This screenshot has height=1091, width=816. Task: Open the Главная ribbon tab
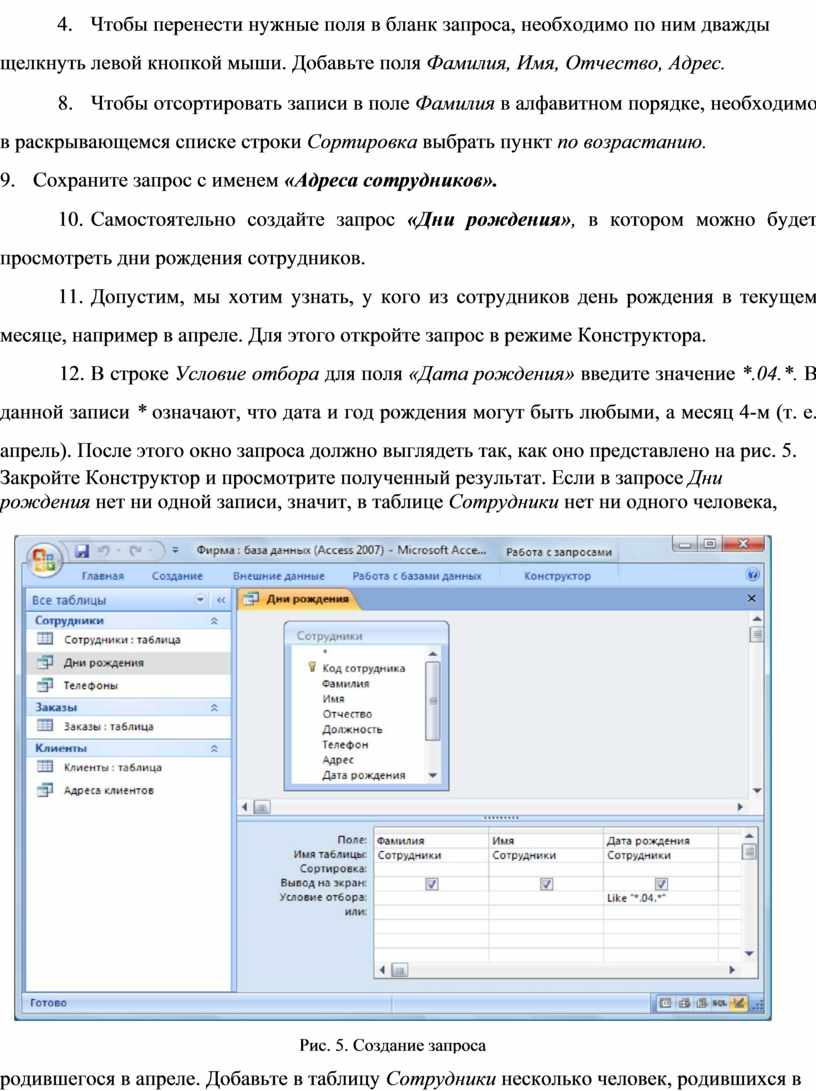[x=103, y=576]
